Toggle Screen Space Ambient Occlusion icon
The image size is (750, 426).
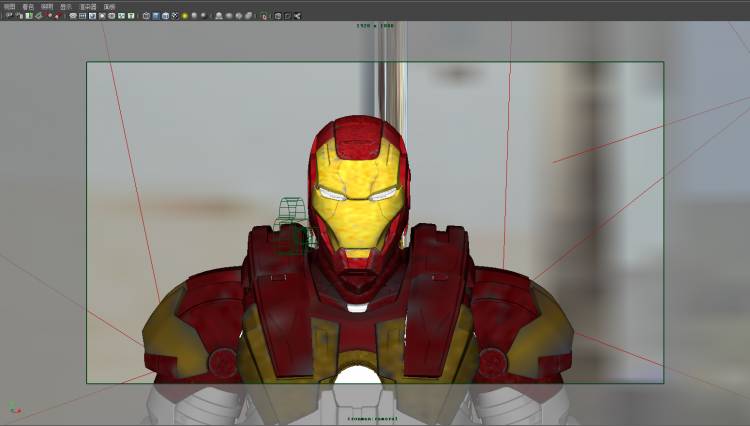tap(203, 16)
